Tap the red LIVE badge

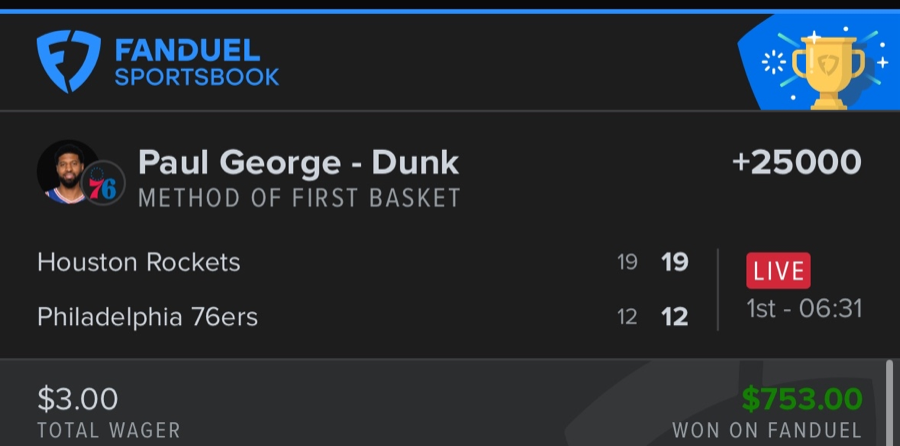click(x=778, y=270)
